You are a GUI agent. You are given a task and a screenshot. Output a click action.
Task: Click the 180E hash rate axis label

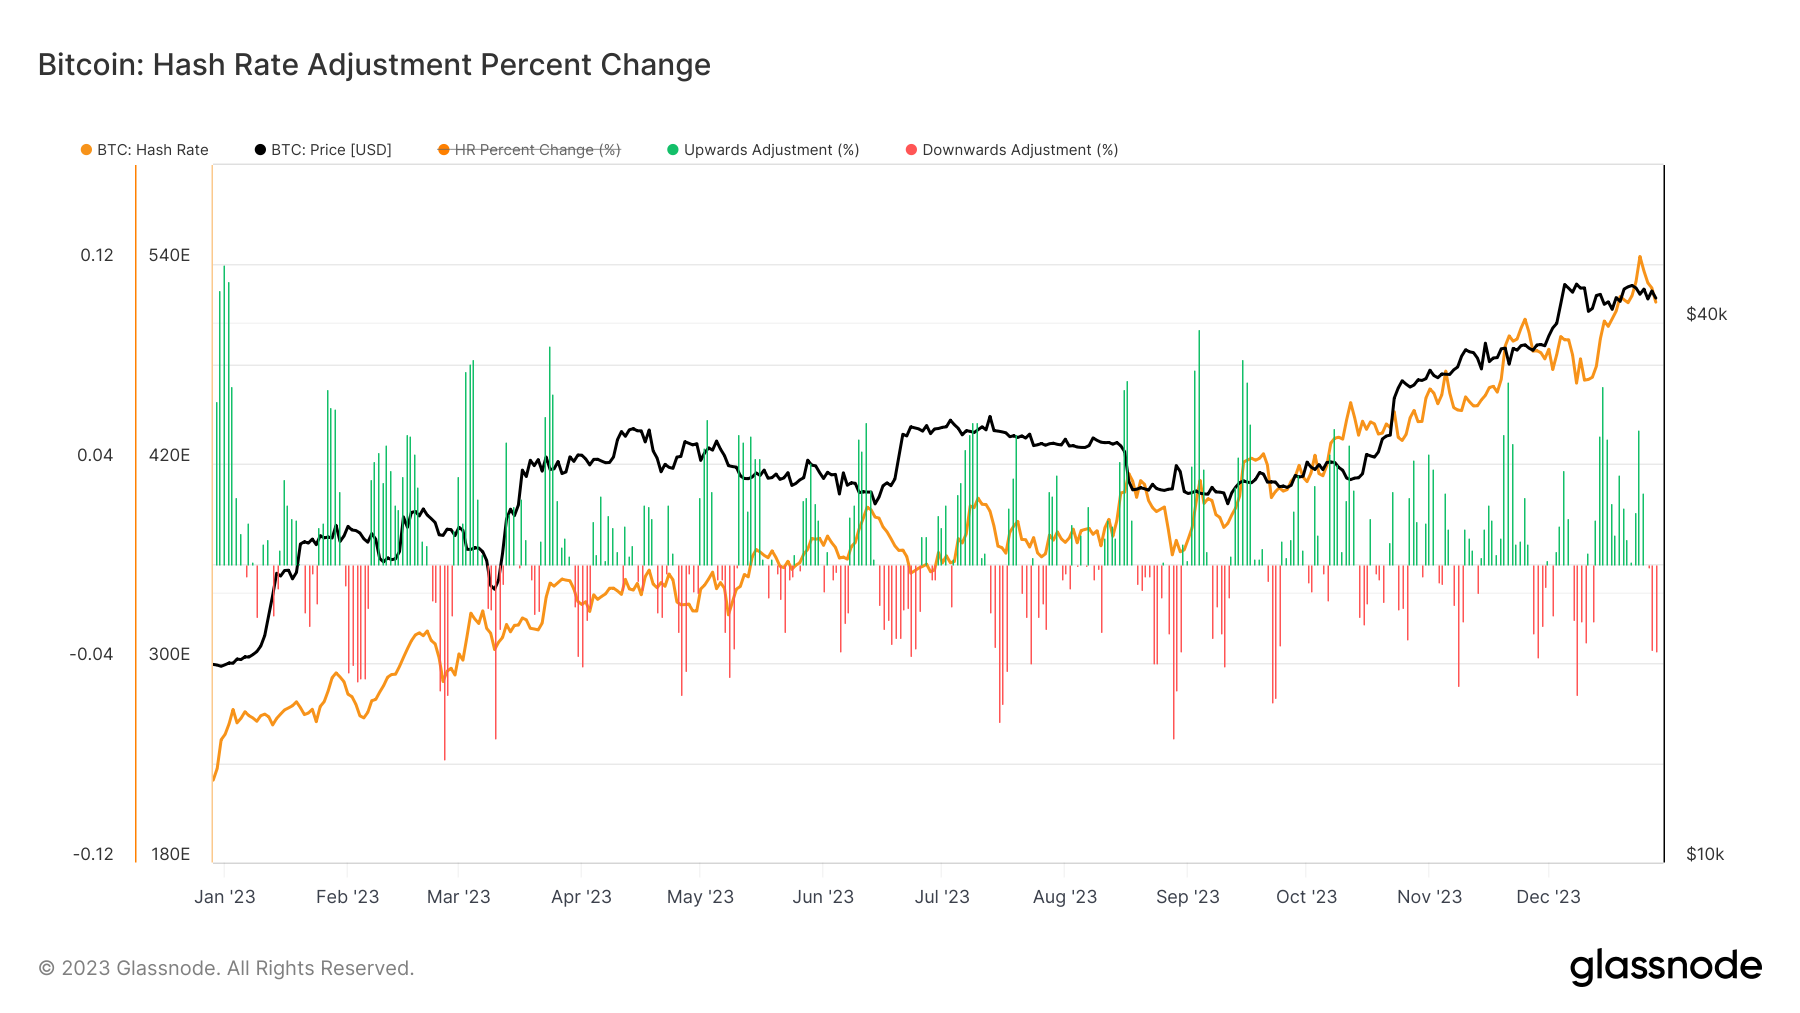click(x=170, y=854)
